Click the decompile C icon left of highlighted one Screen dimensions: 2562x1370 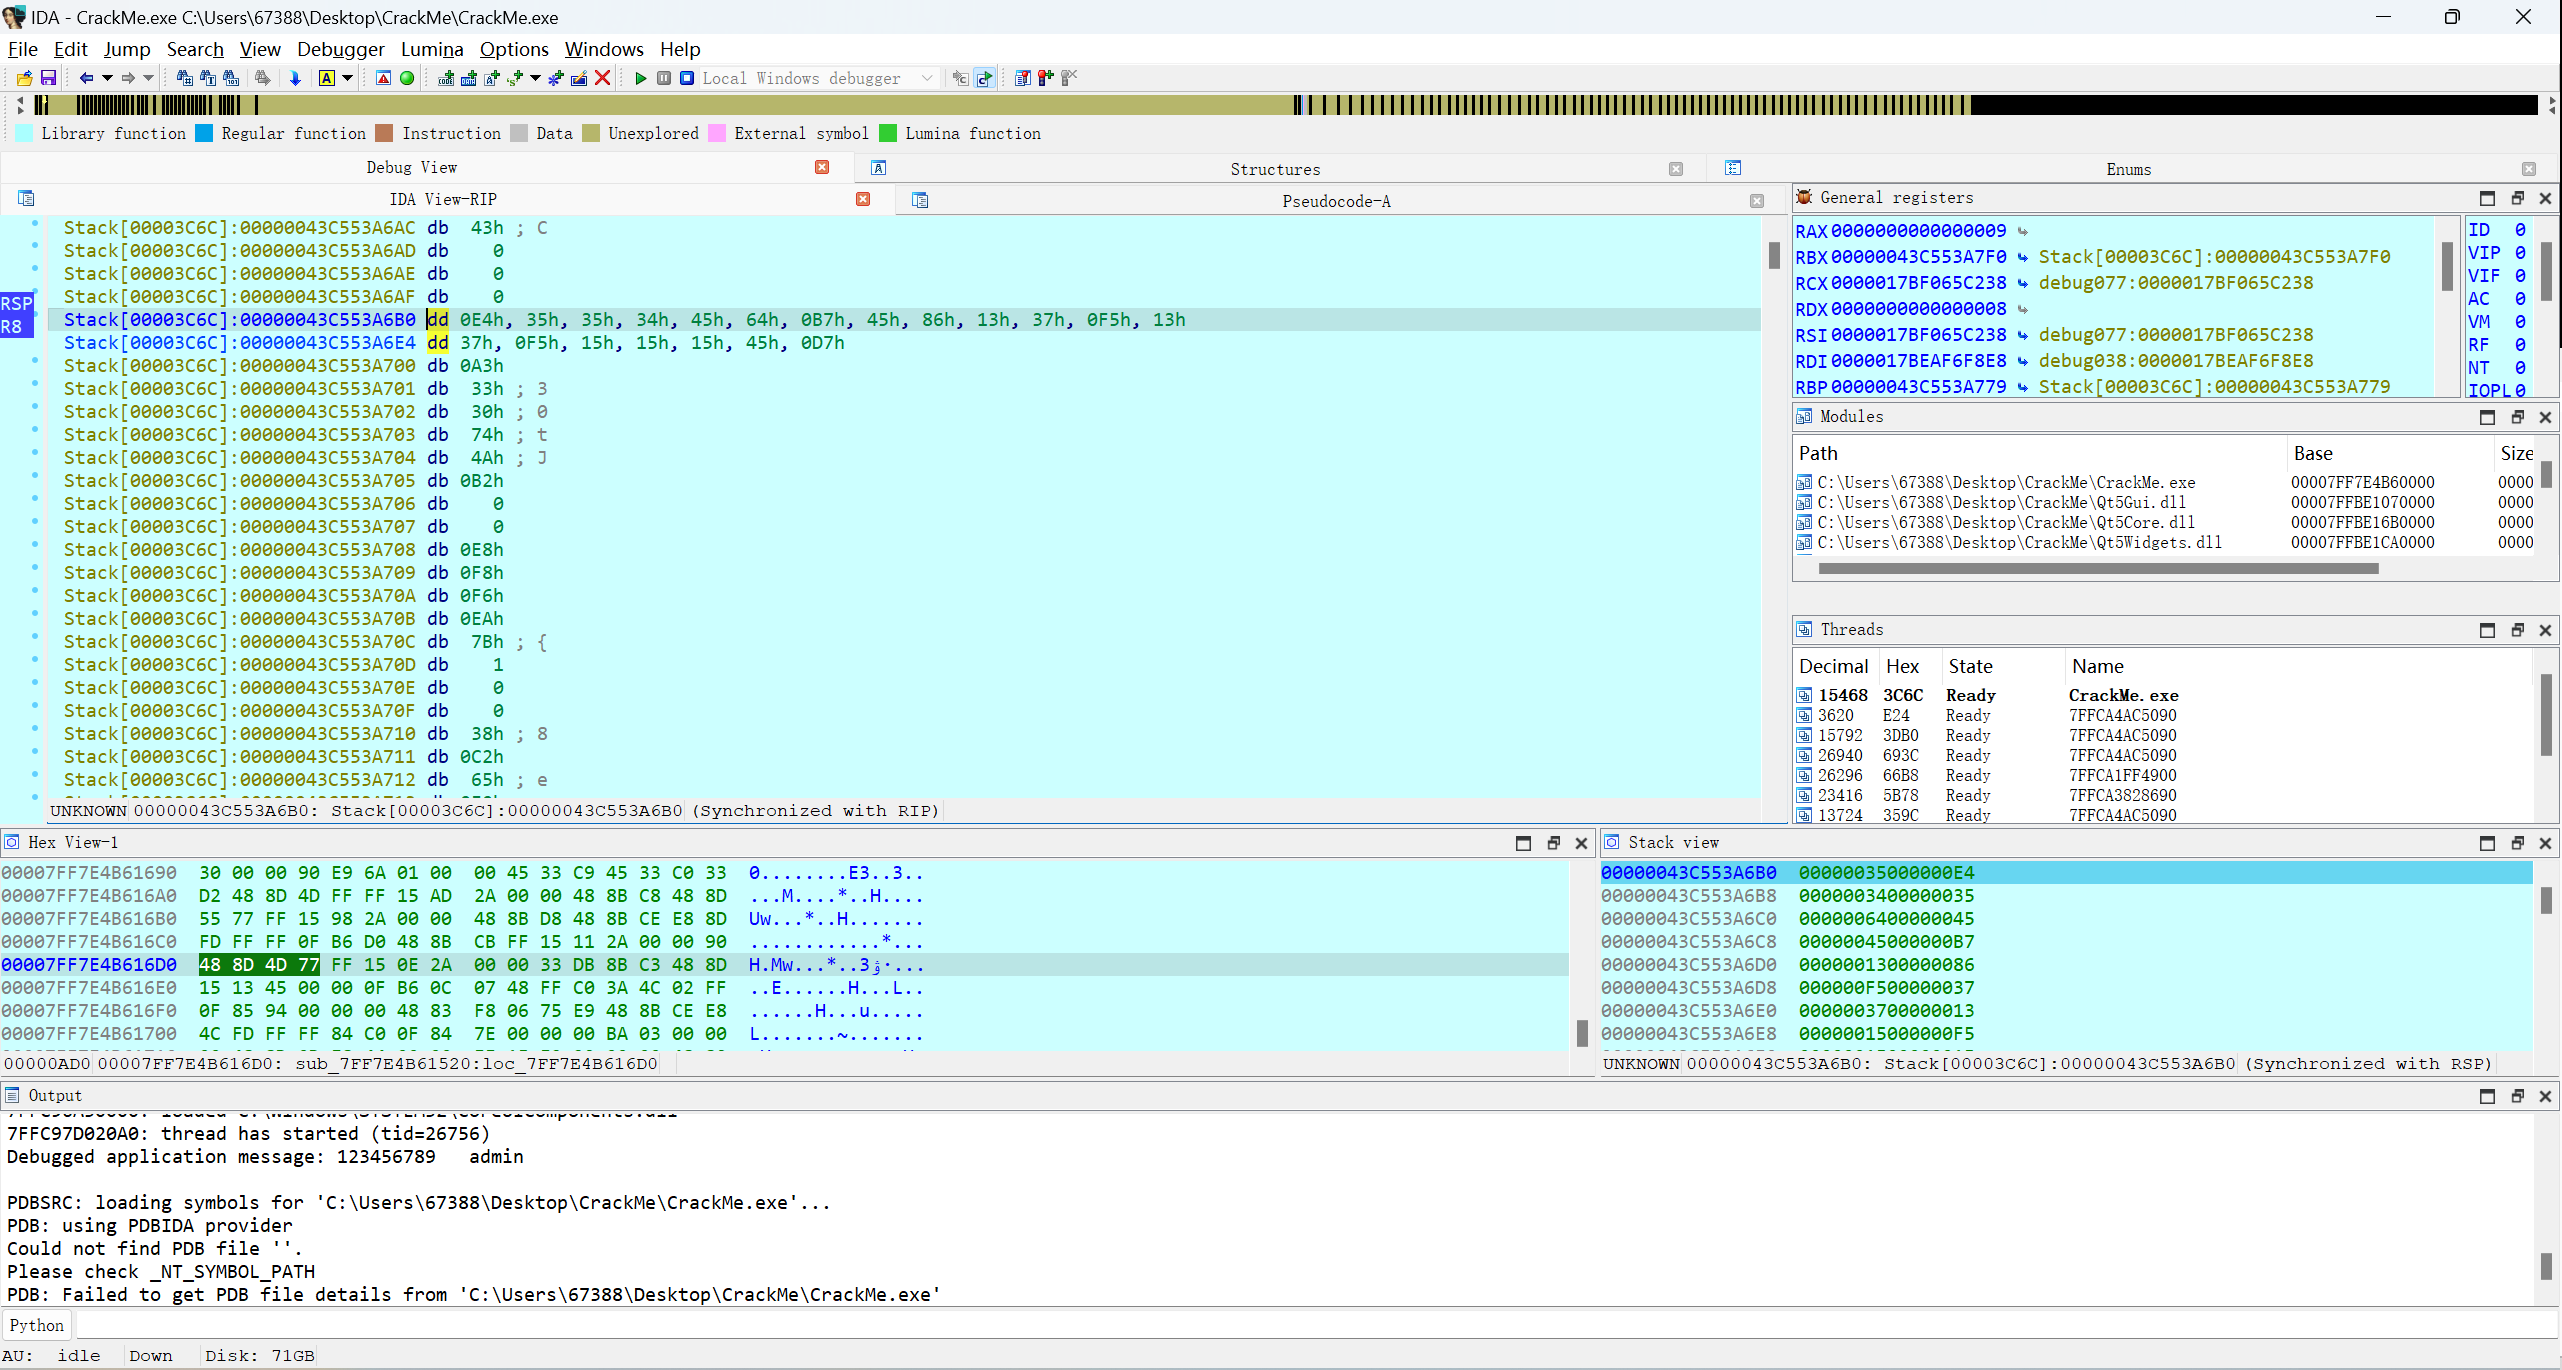click(960, 78)
